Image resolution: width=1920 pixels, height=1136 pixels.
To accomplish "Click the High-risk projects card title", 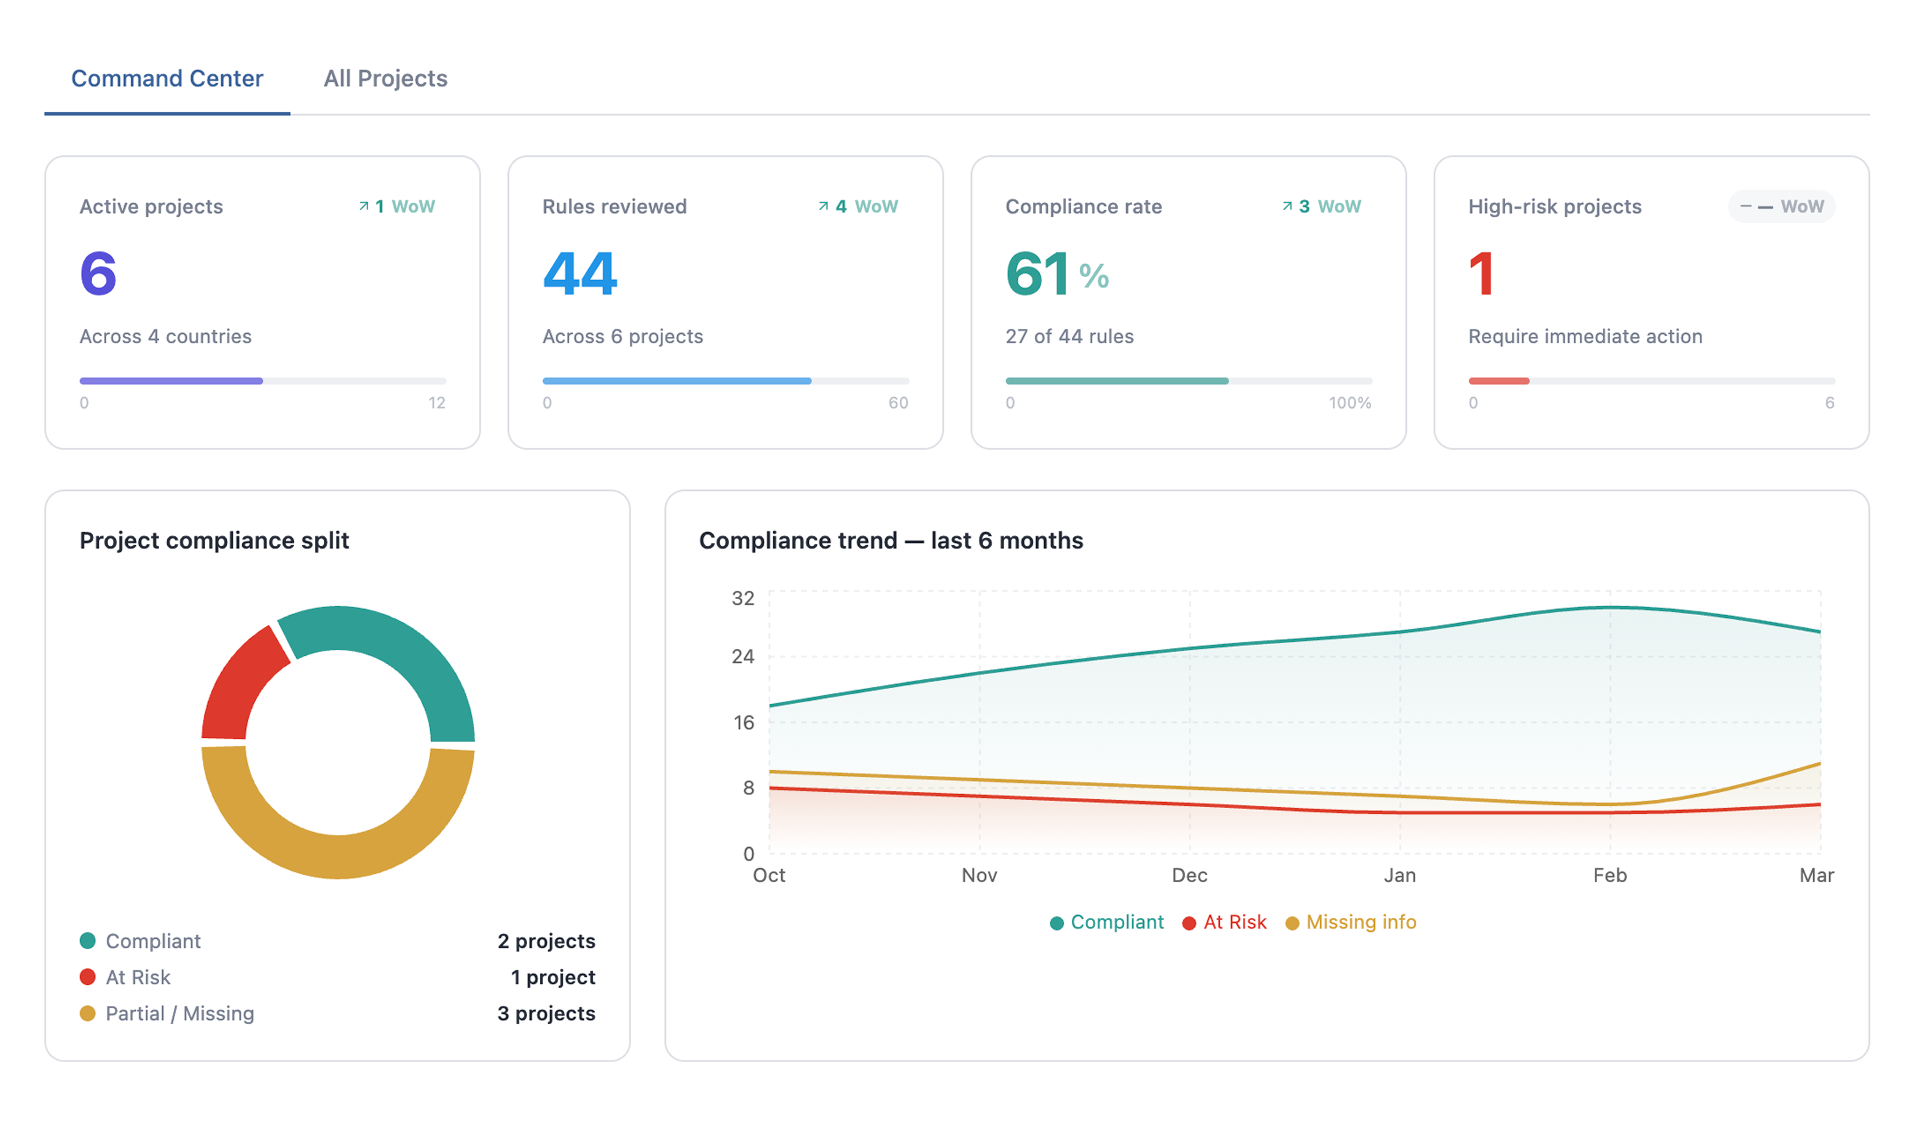I will pos(1555,206).
